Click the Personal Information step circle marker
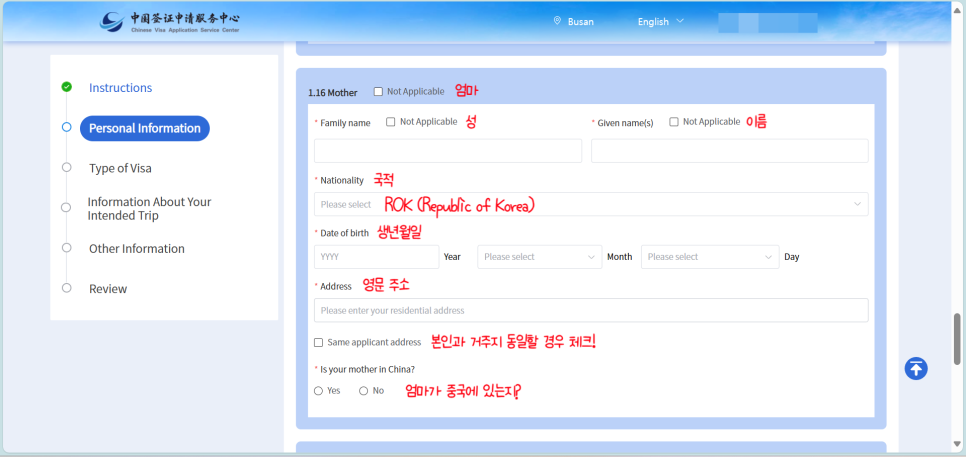Viewport: 966px width, 457px height. (x=67, y=127)
